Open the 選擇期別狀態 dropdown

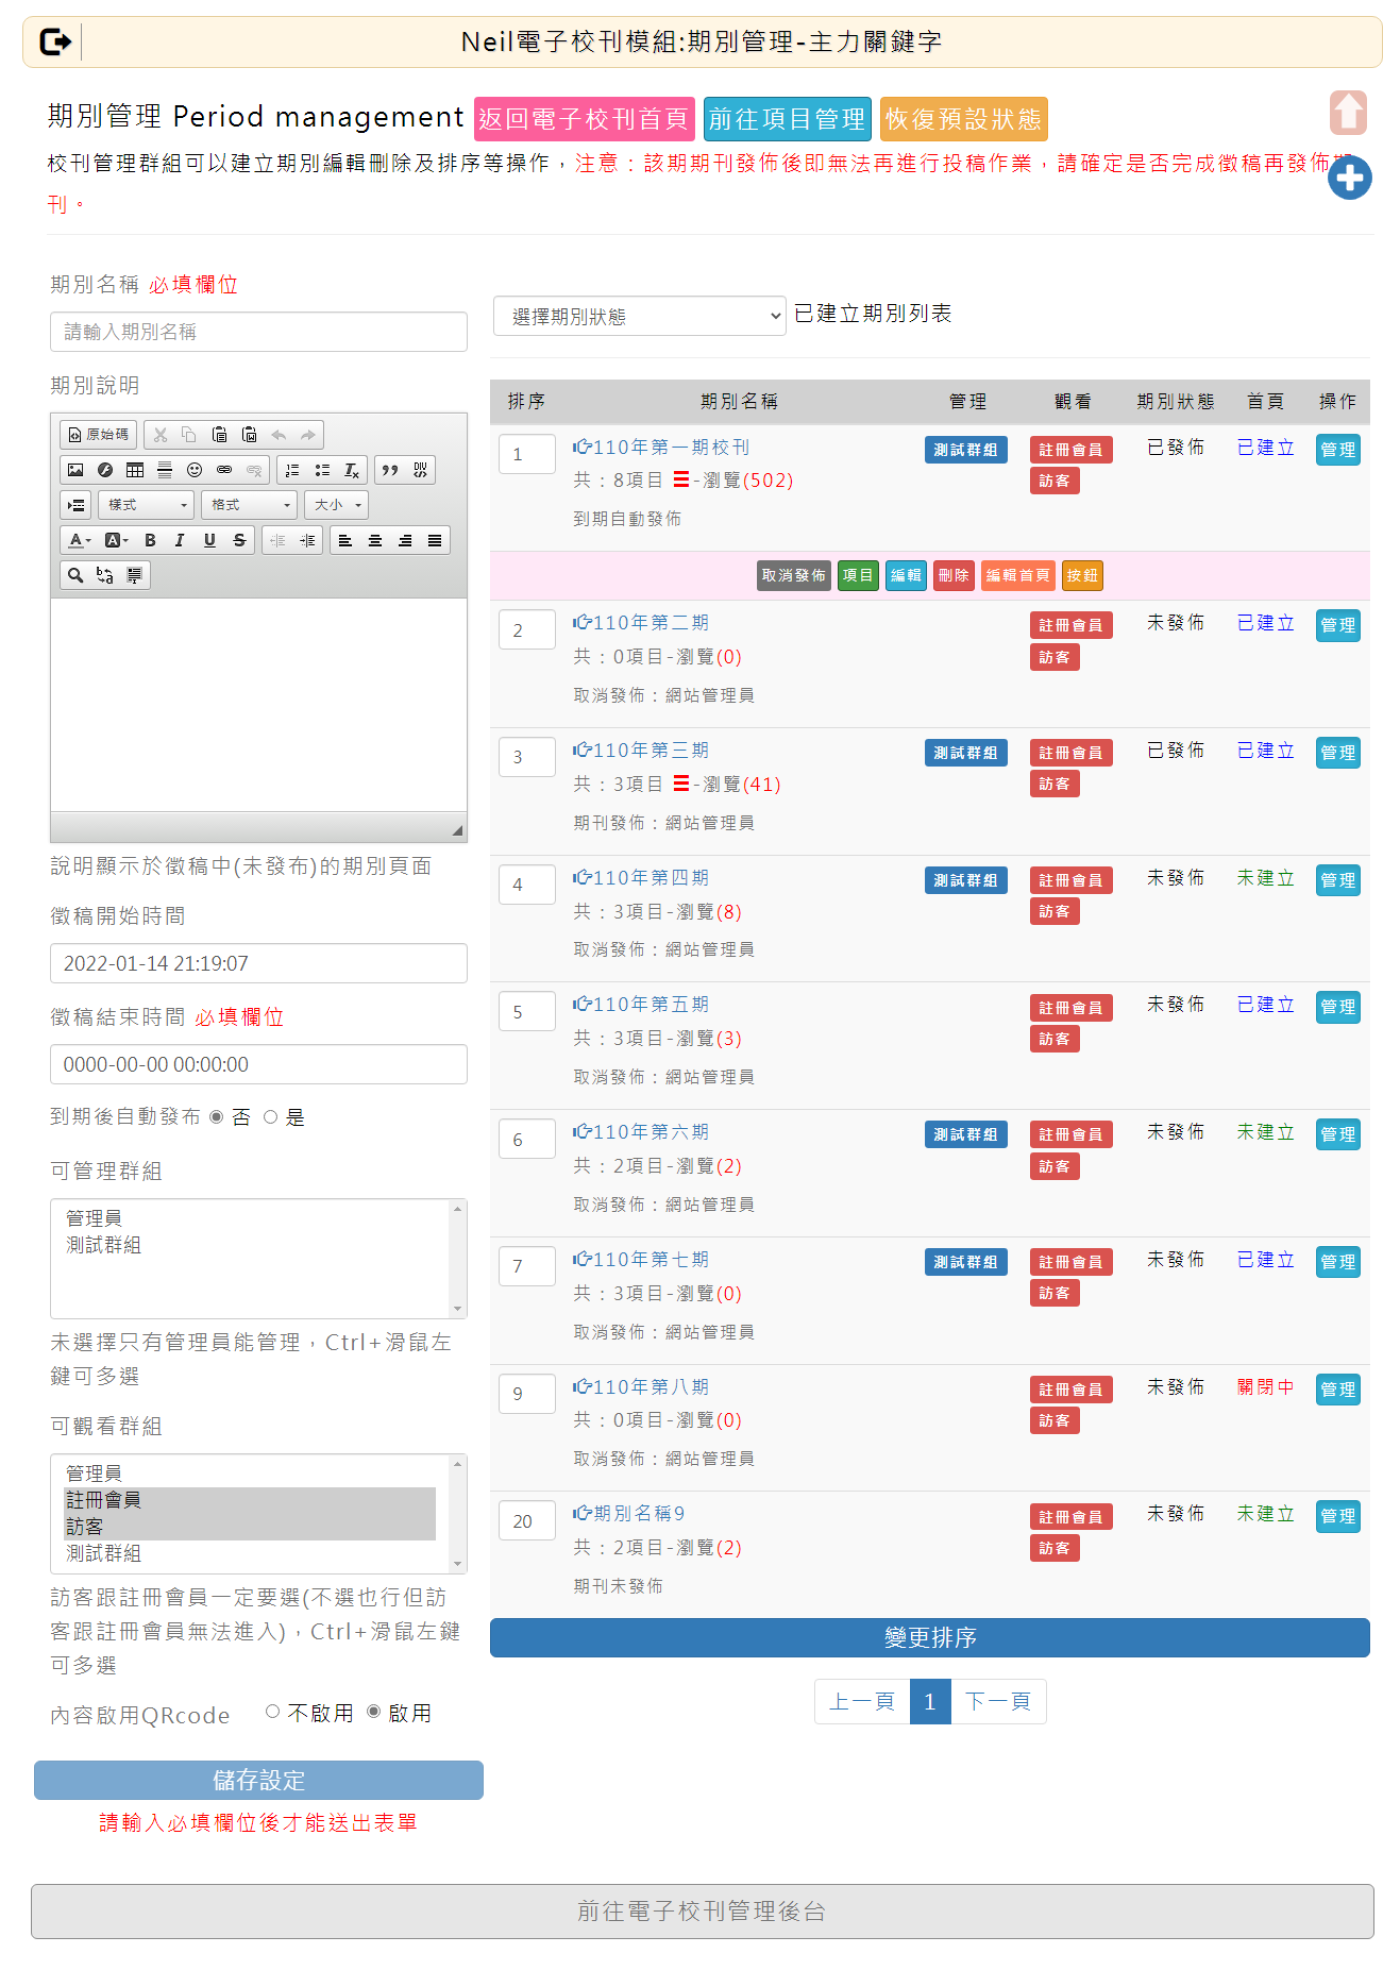[x=639, y=316]
